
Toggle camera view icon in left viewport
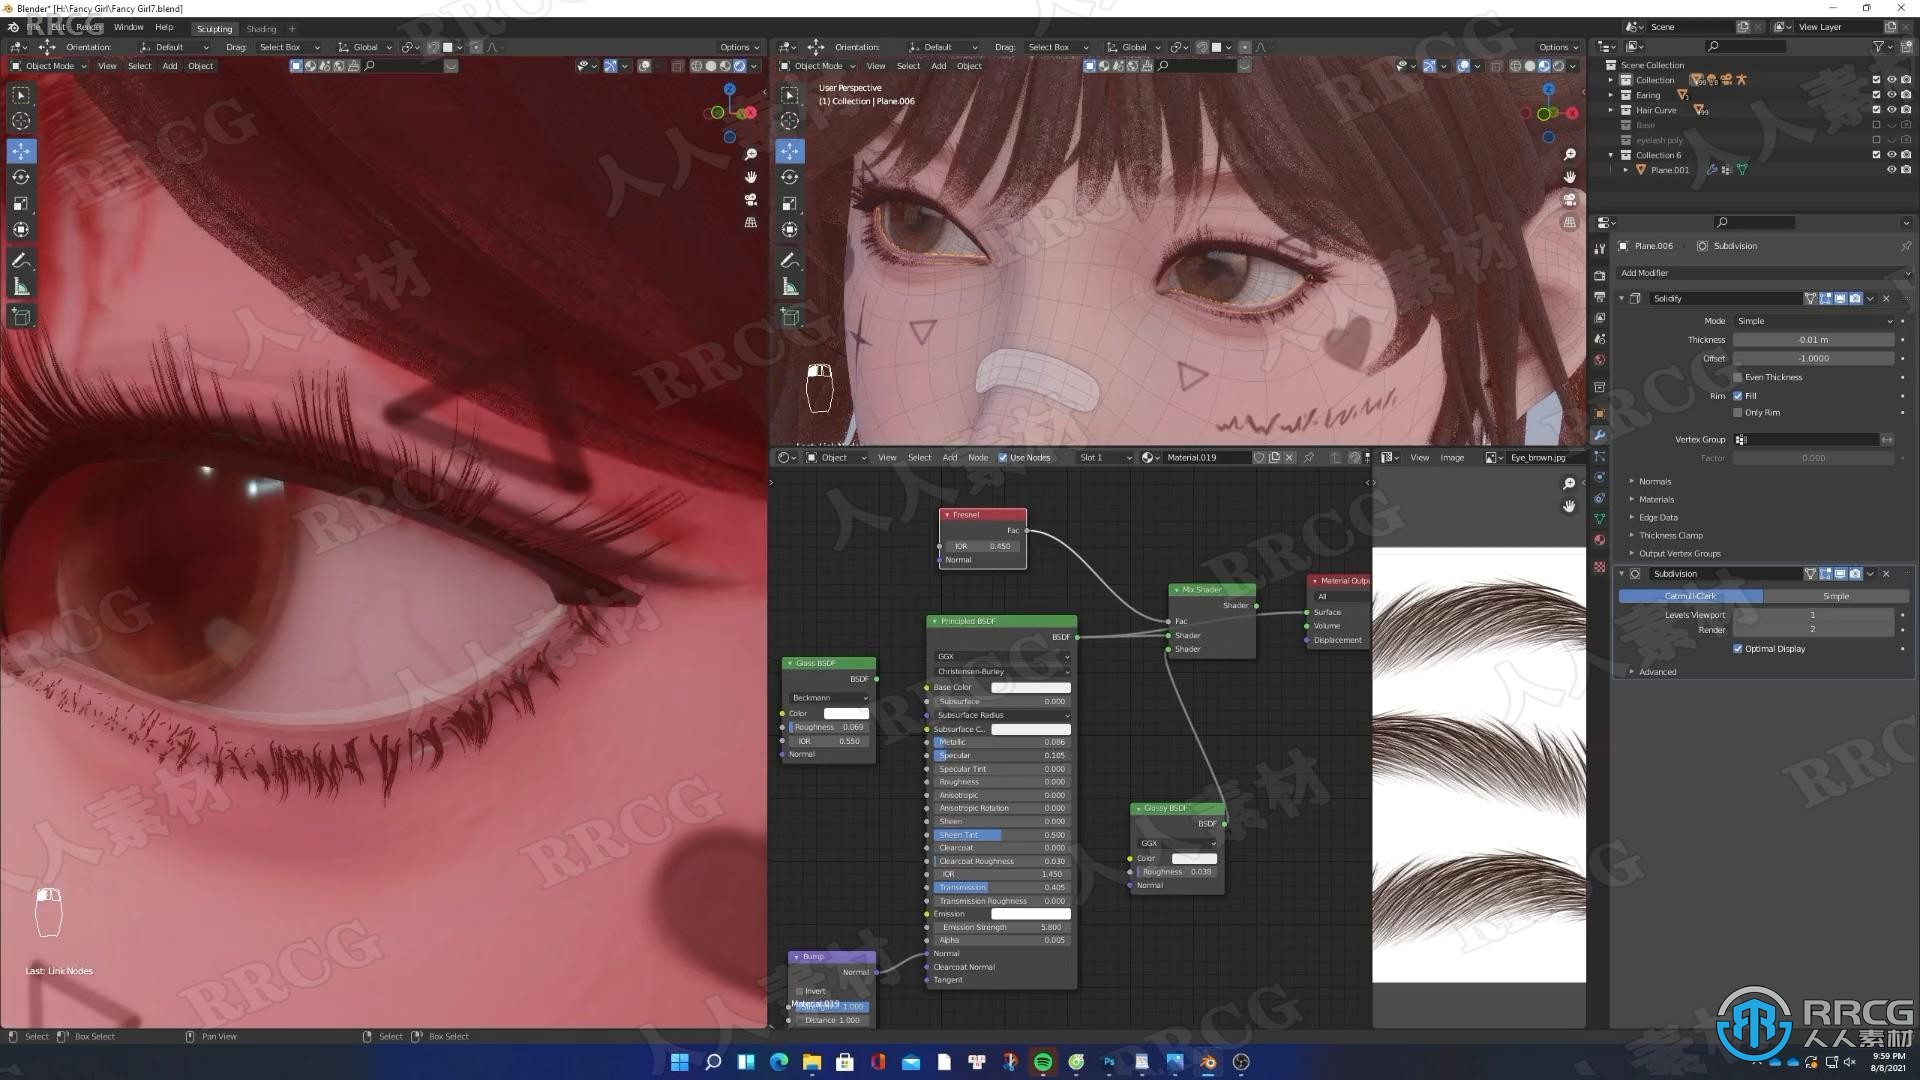pos(751,199)
